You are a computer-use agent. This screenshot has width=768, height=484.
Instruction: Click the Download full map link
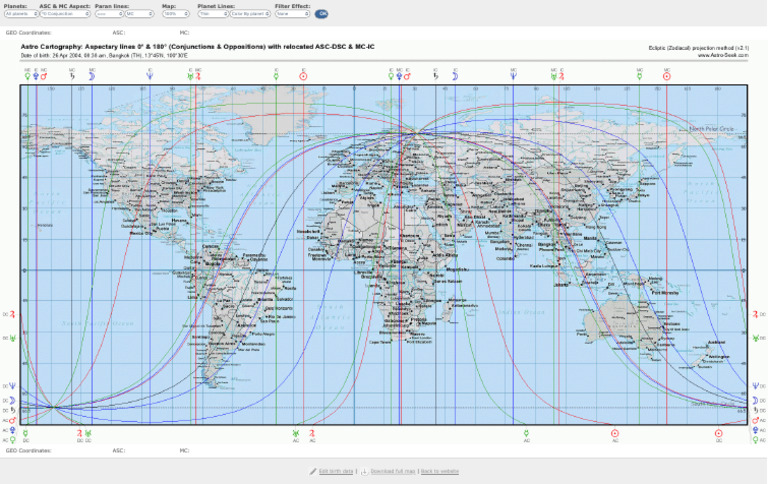pos(392,470)
